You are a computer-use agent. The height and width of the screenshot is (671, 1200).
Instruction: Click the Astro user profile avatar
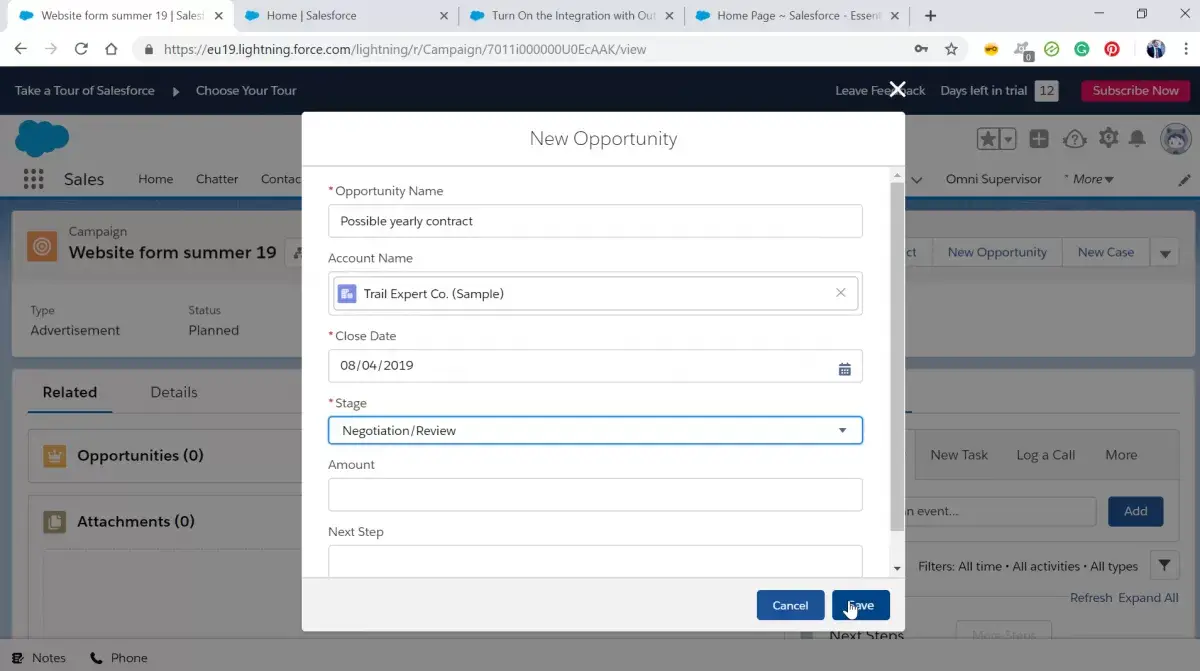(1175, 139)
